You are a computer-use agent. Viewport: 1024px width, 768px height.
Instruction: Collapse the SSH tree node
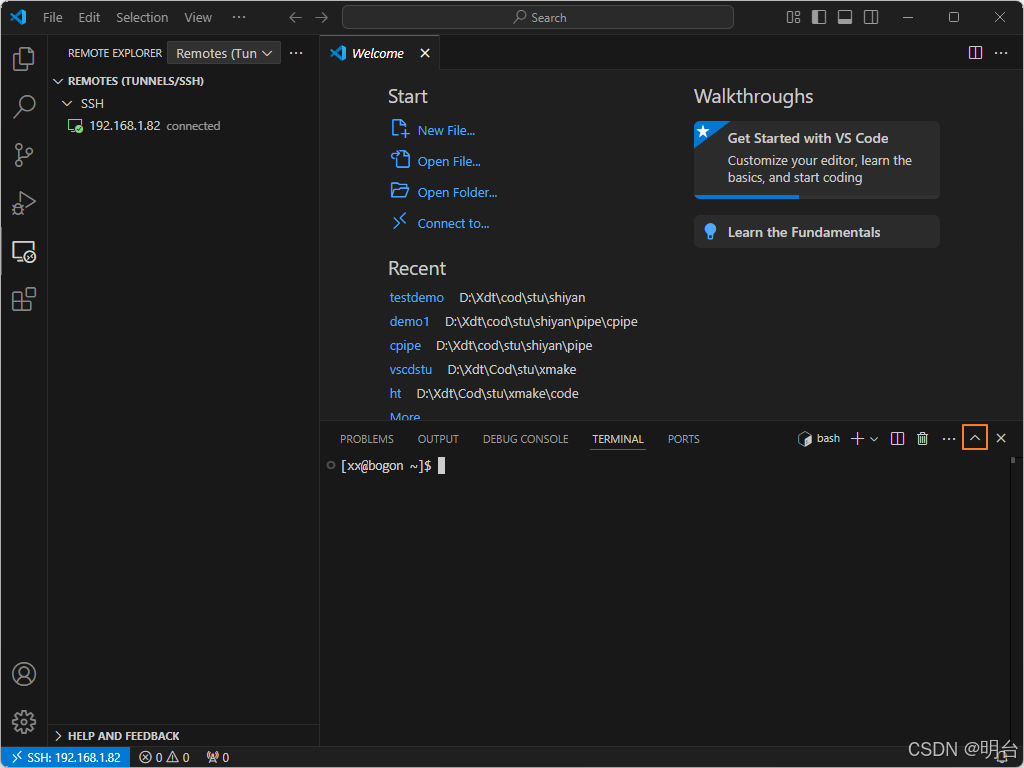[67, 103]
